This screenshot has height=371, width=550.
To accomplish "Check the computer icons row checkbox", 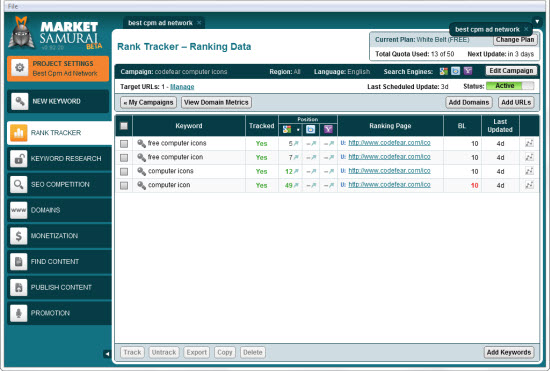I will tap(124, 171).
